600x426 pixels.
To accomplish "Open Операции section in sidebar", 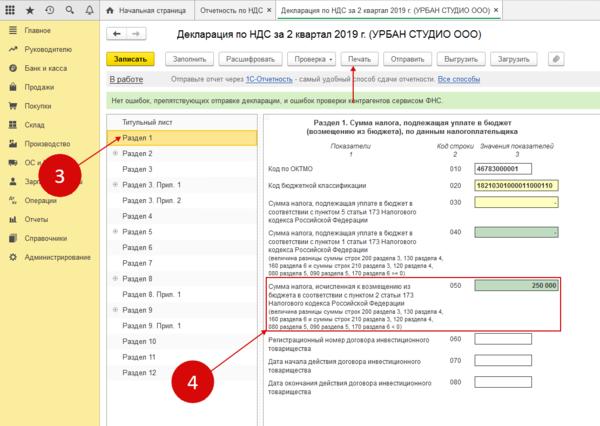I will 41,201.
